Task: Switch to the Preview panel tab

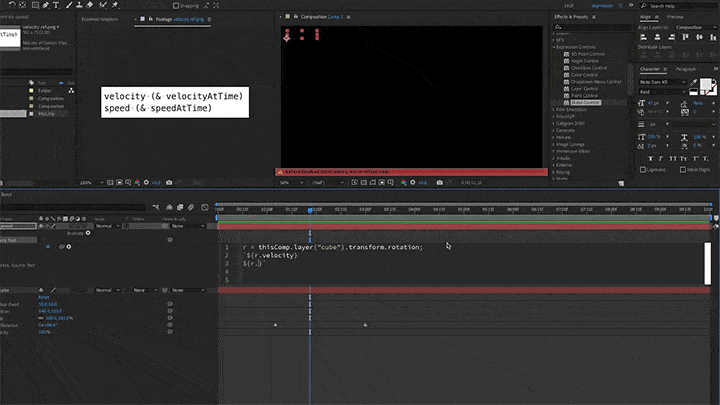Action: pyautogui.click(x=675, y=17)
